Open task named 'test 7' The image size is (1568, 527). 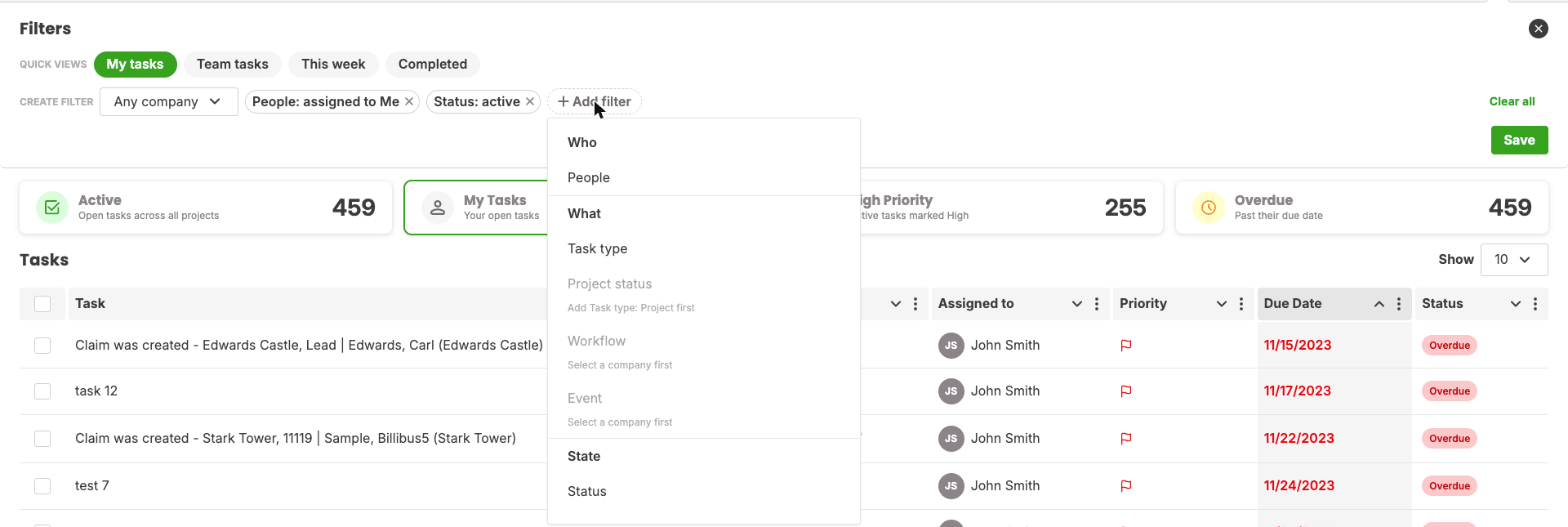[x=92, y=486]
